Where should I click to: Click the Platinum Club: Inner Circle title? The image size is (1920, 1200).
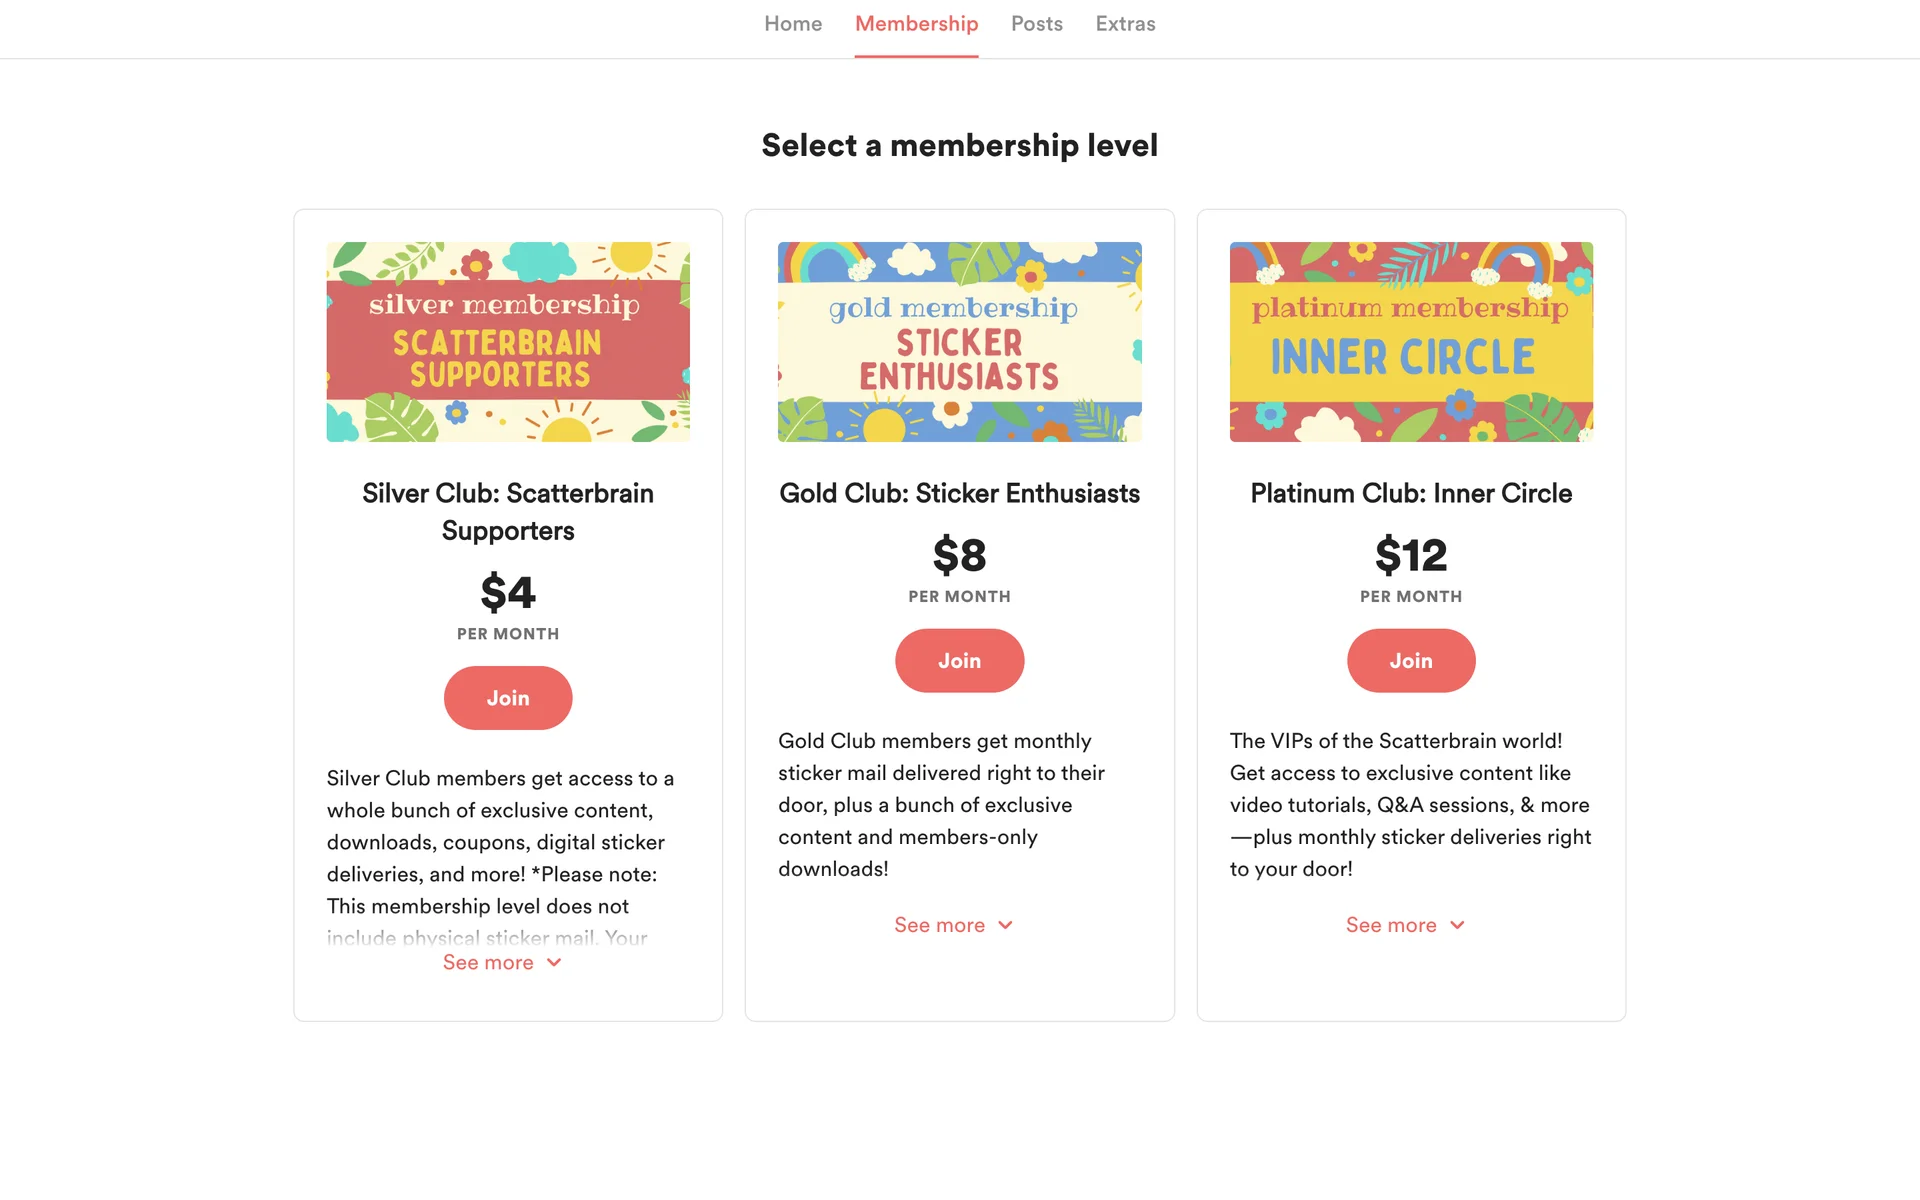1410,493
